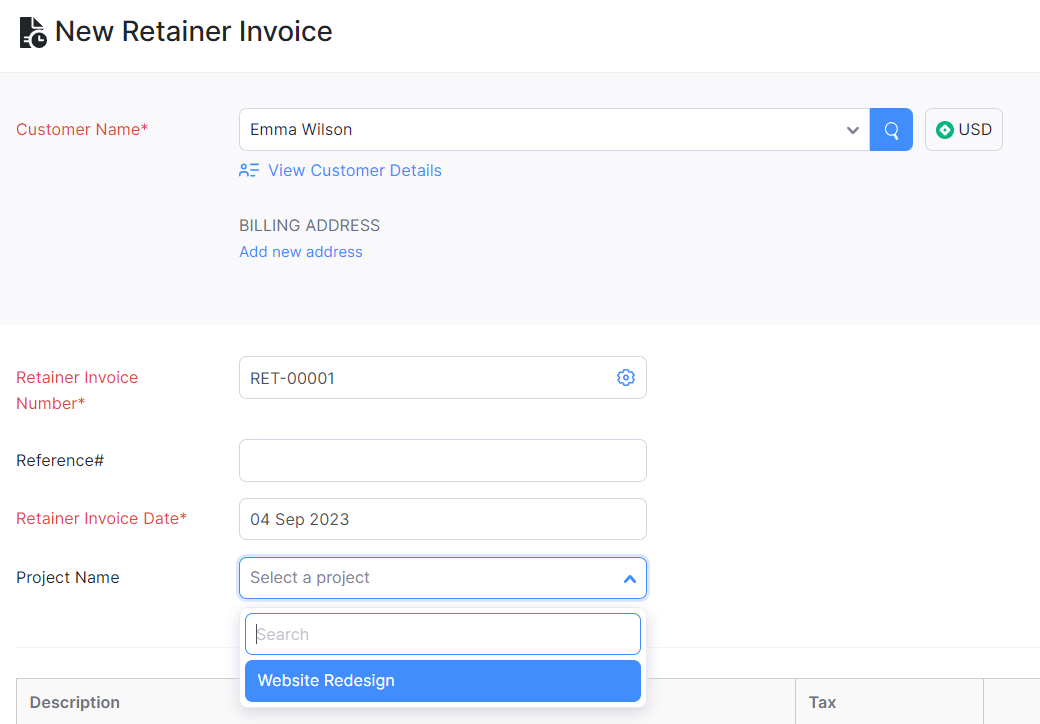Click the project Search box in dropdown

coord(442,634)
